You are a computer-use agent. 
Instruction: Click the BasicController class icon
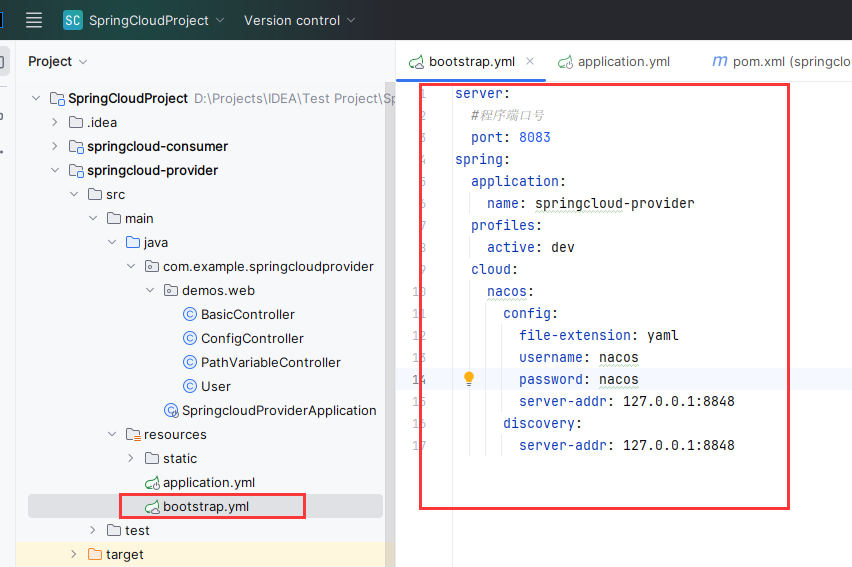pos(190,314)
